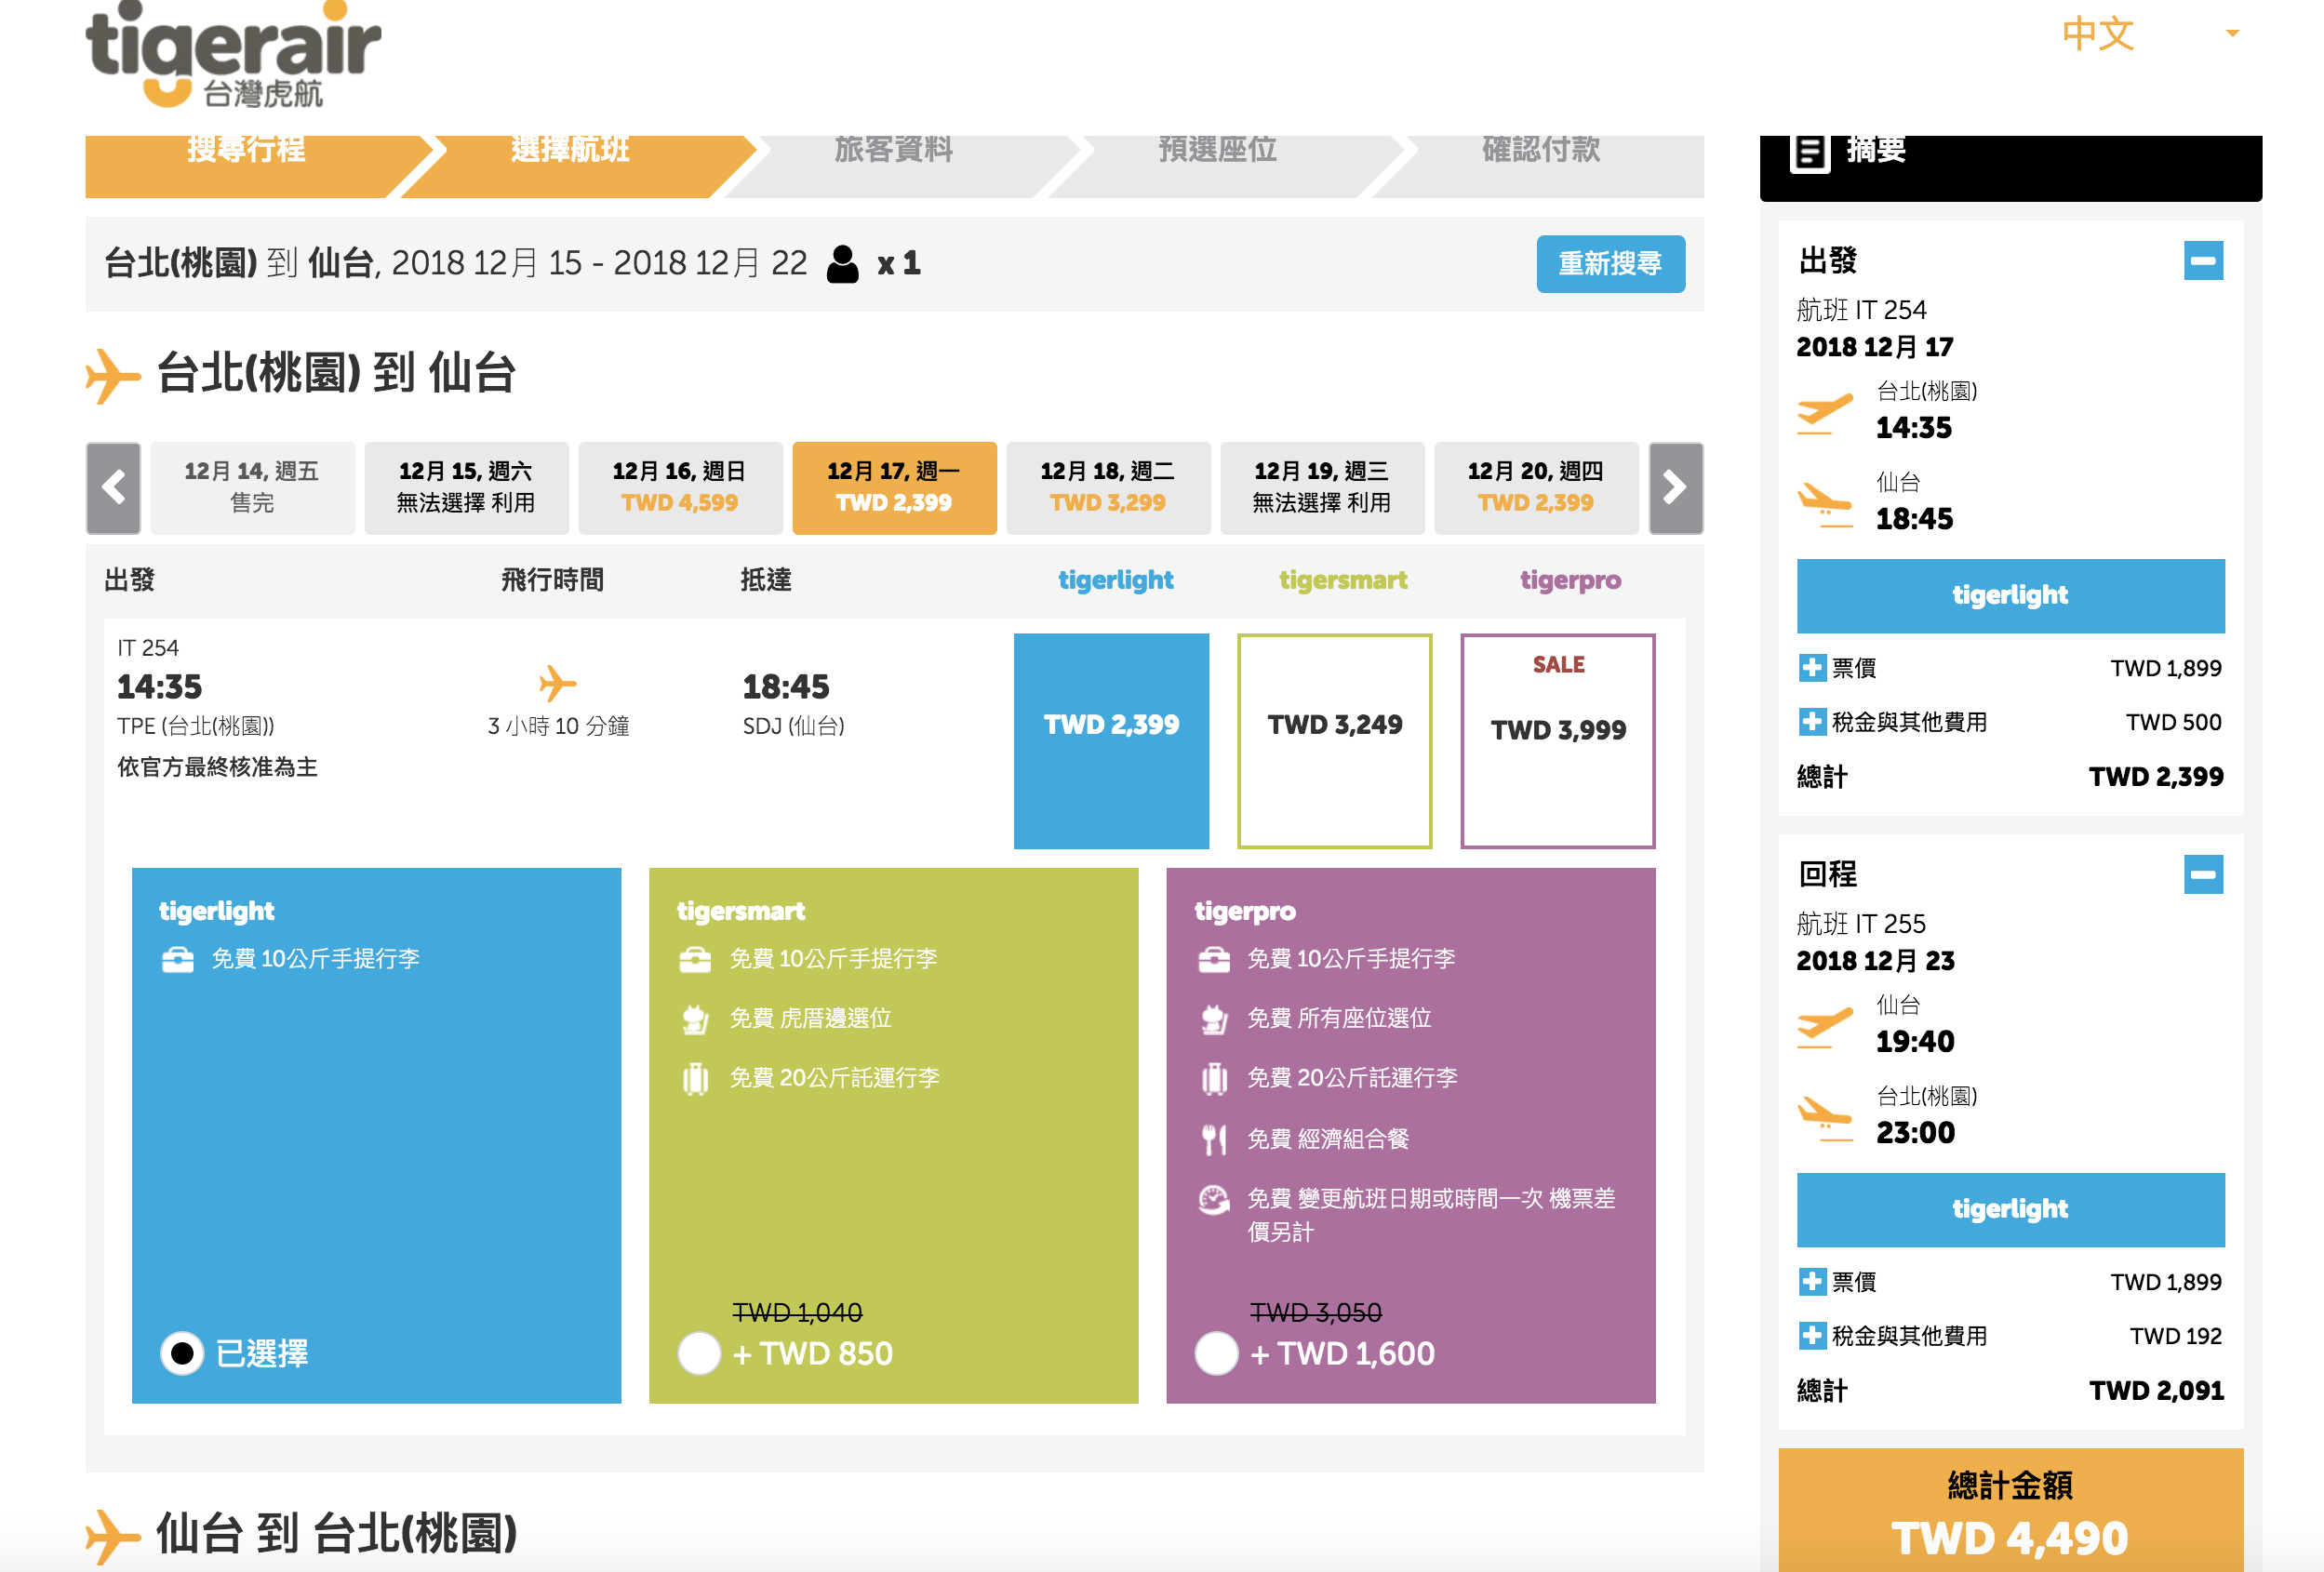Choose tigersmart fare TWD 3,249
Screen dimensions: 2324x1572
(x=1334, y=741)
